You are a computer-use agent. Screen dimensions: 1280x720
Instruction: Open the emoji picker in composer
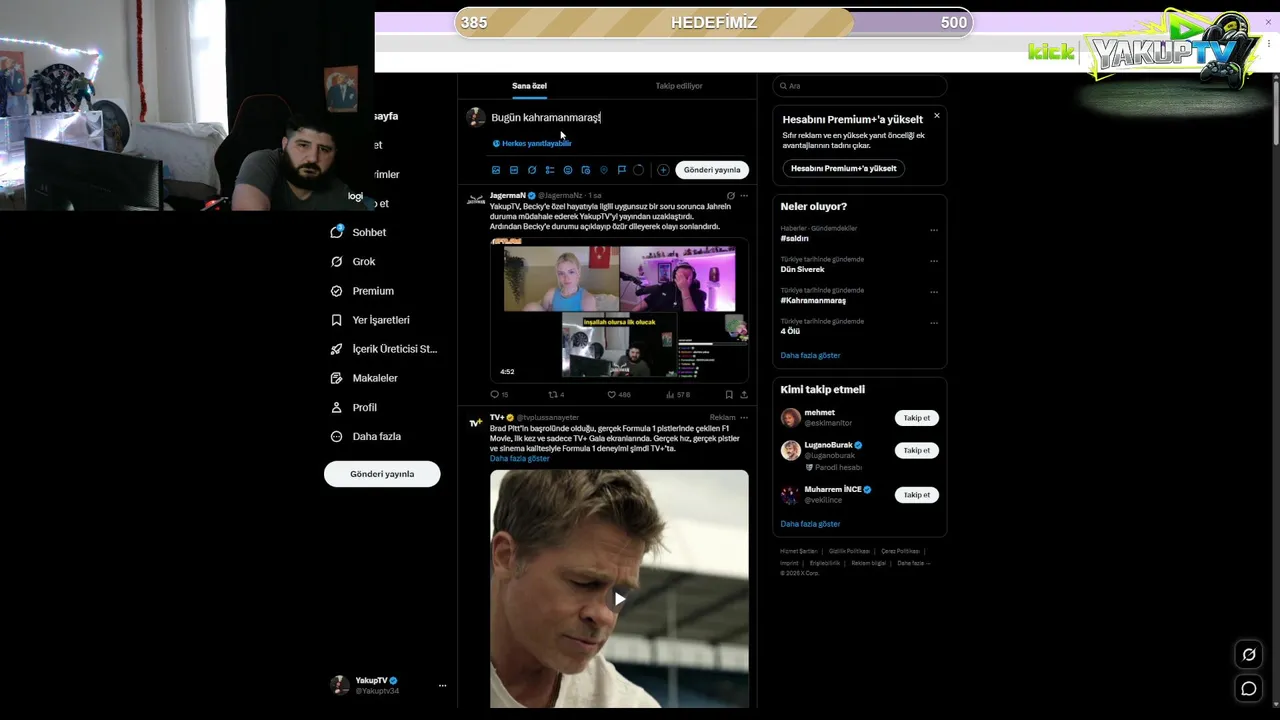[x=568, y=170]
